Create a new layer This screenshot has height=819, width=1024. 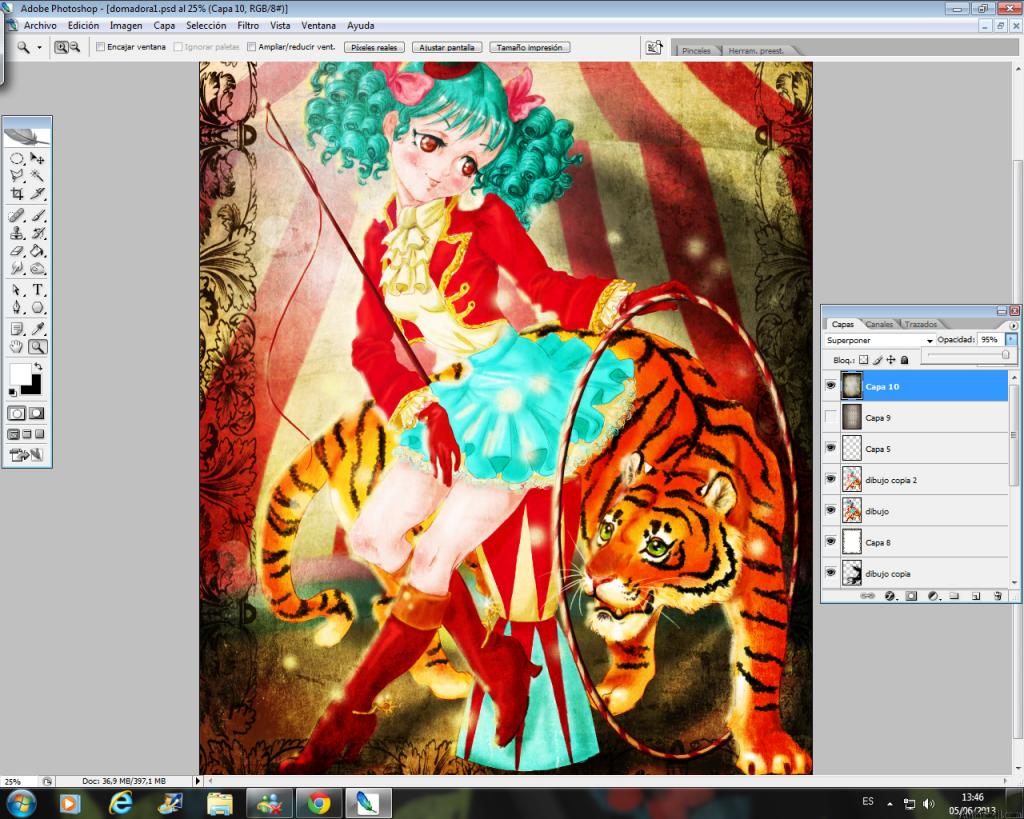[976, 596]
